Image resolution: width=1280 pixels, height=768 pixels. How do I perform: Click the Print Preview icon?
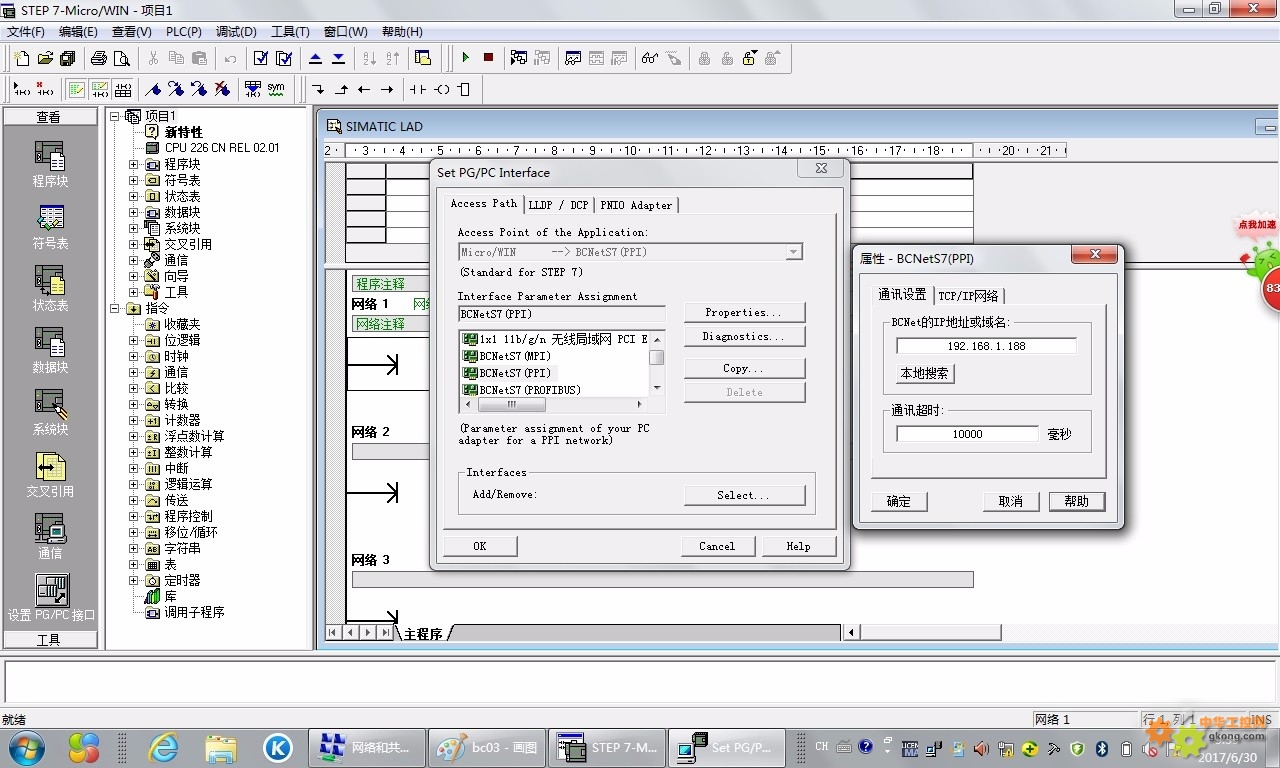(121, 58)
